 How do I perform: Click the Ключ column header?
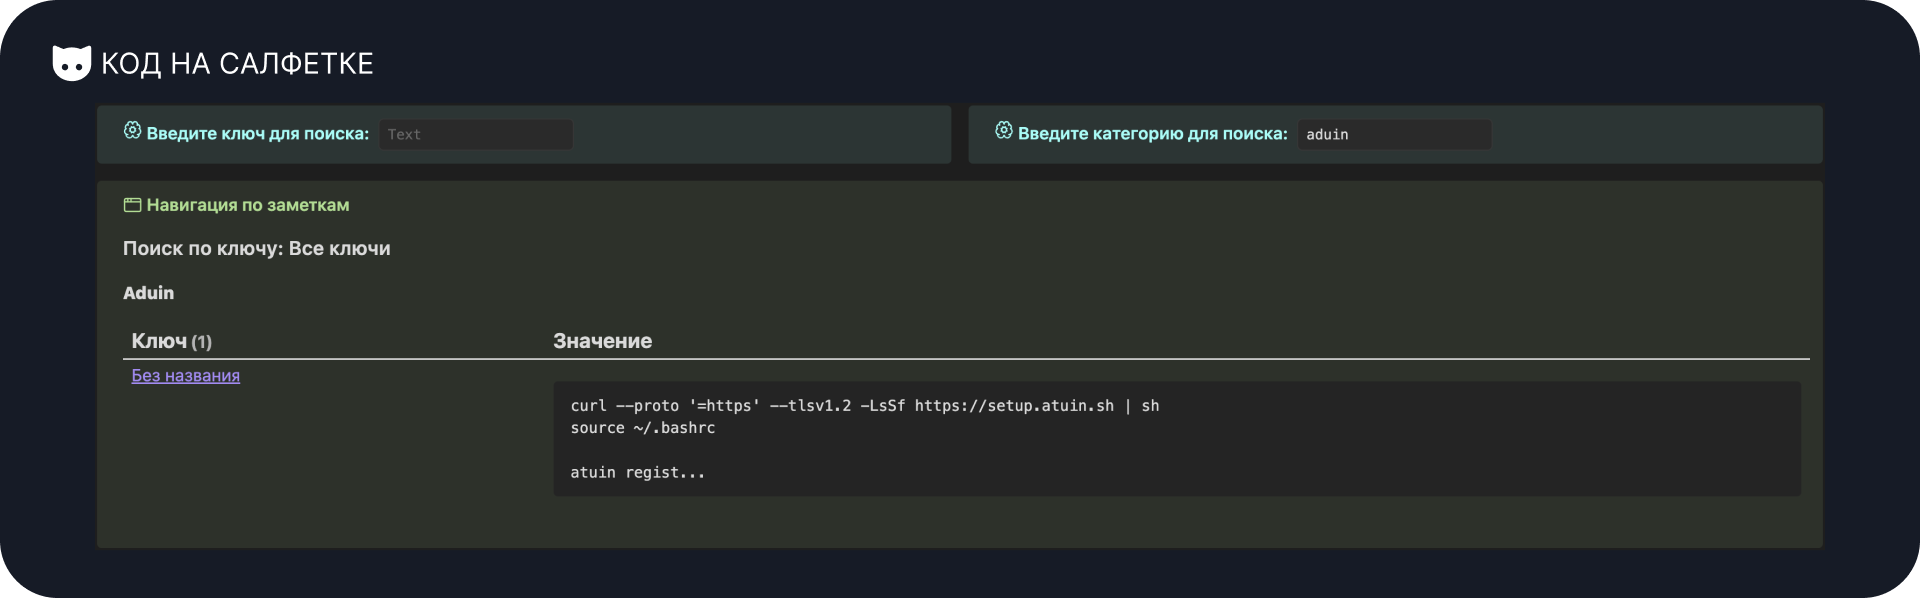point(159,341)
